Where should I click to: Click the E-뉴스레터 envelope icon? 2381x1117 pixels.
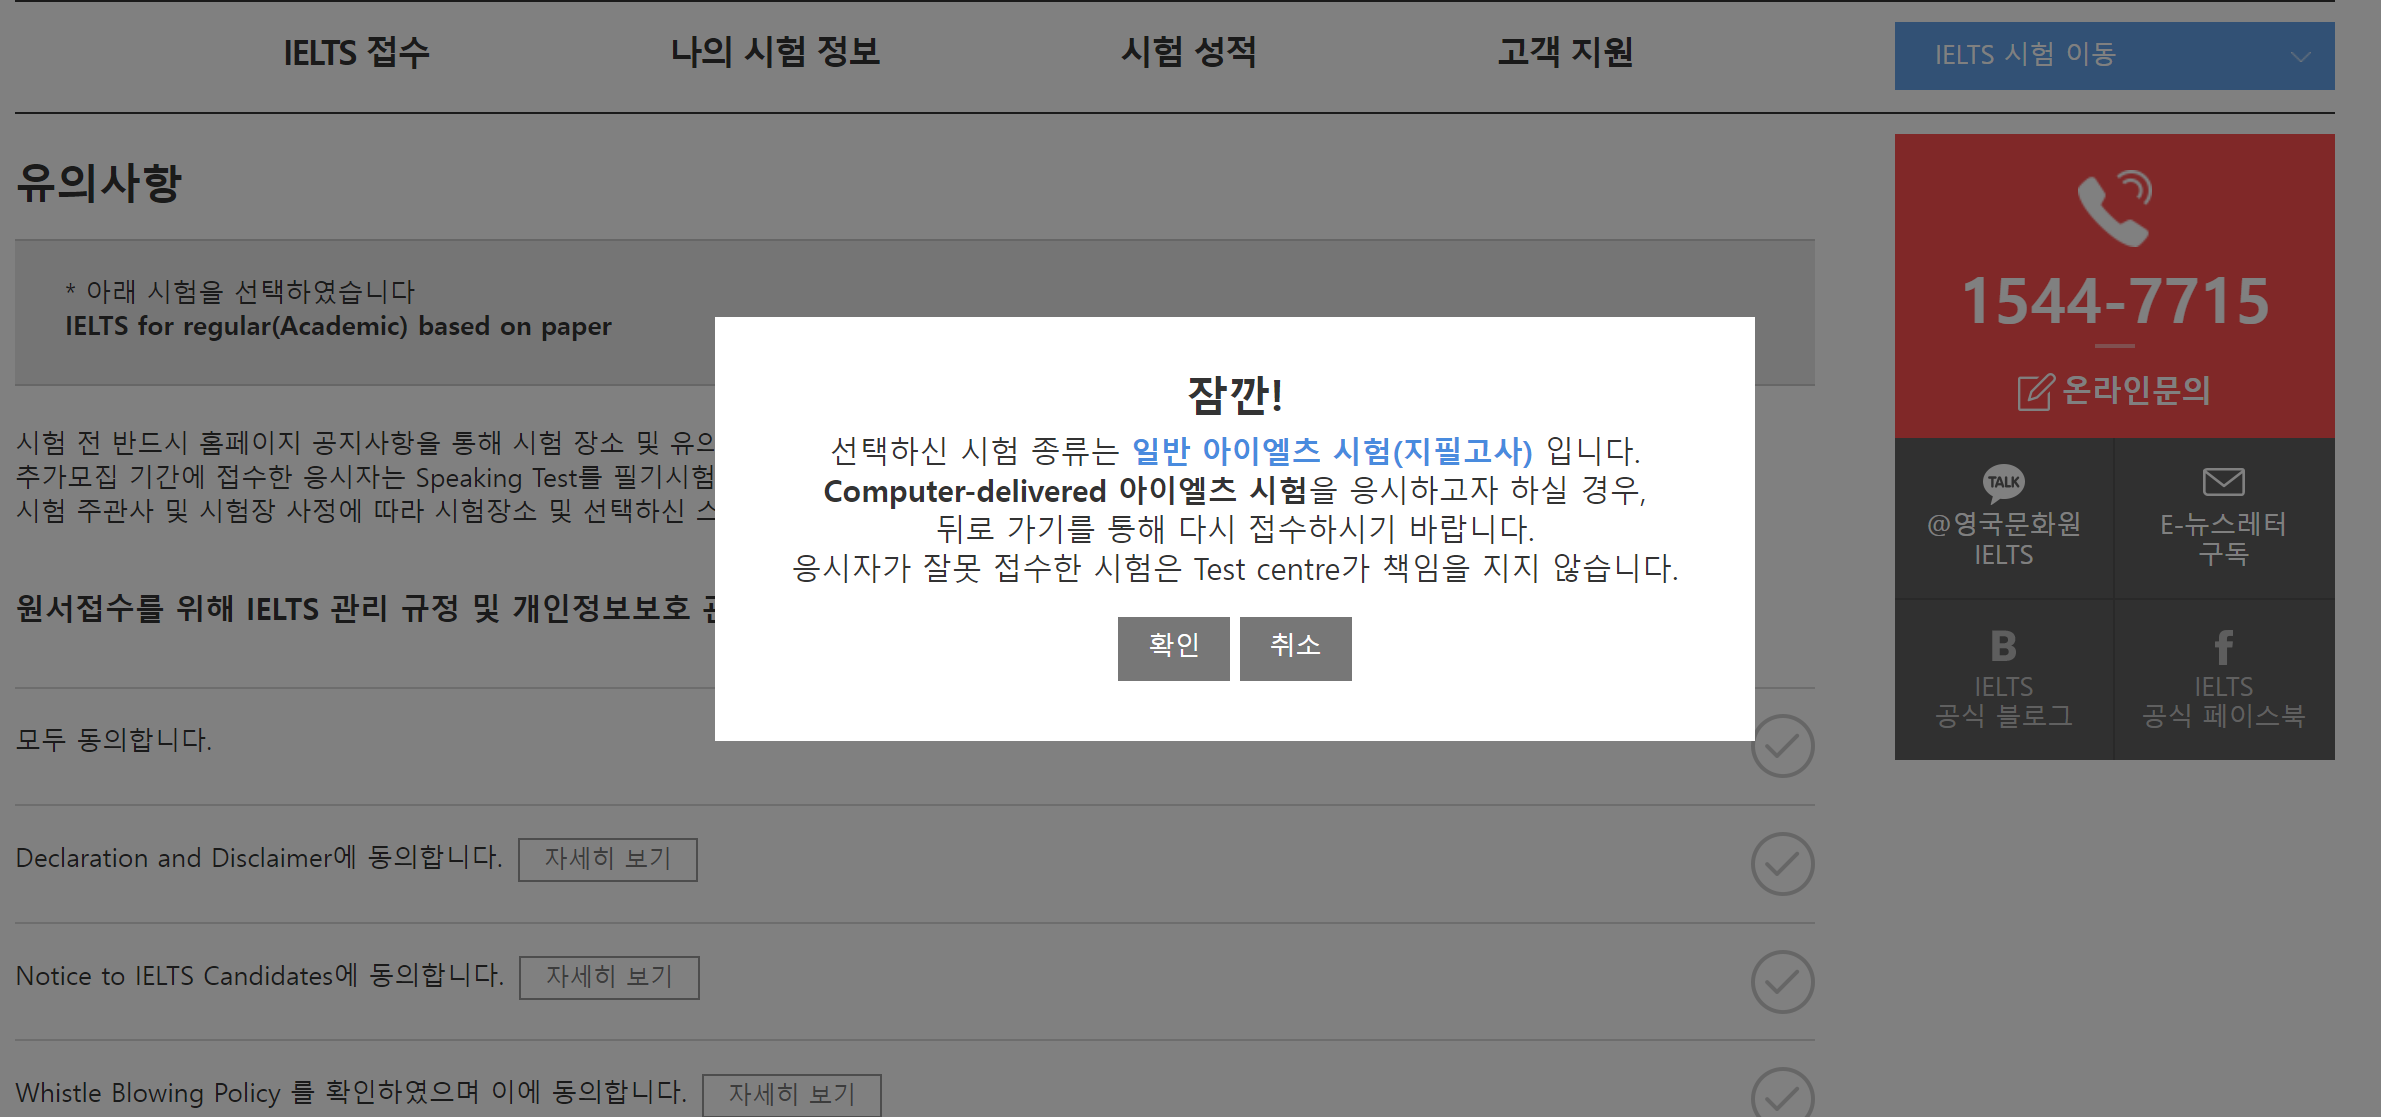coord(2223,482)
